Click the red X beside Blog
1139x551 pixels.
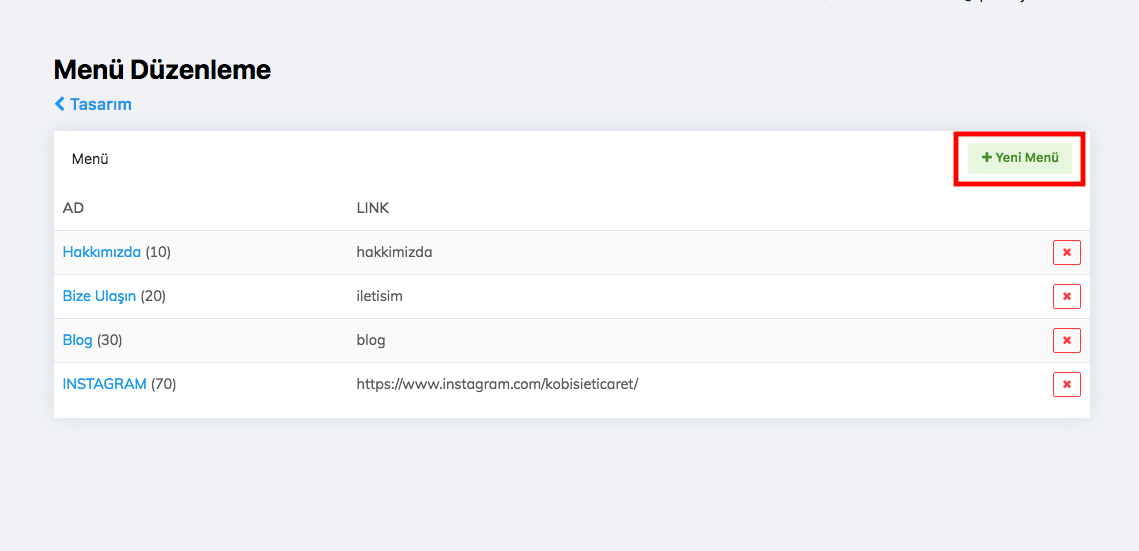(1066, 341)
